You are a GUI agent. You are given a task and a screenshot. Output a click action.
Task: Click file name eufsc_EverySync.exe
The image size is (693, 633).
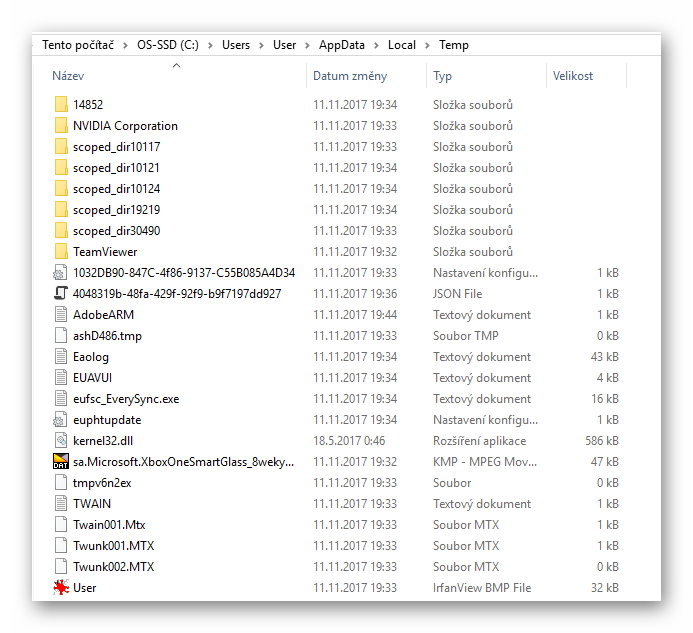(x=126, y=399)
